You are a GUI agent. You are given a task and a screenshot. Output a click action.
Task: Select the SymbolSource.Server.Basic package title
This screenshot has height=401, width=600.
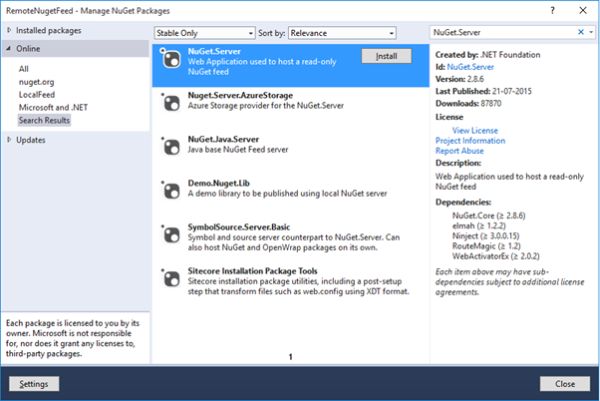239,227
